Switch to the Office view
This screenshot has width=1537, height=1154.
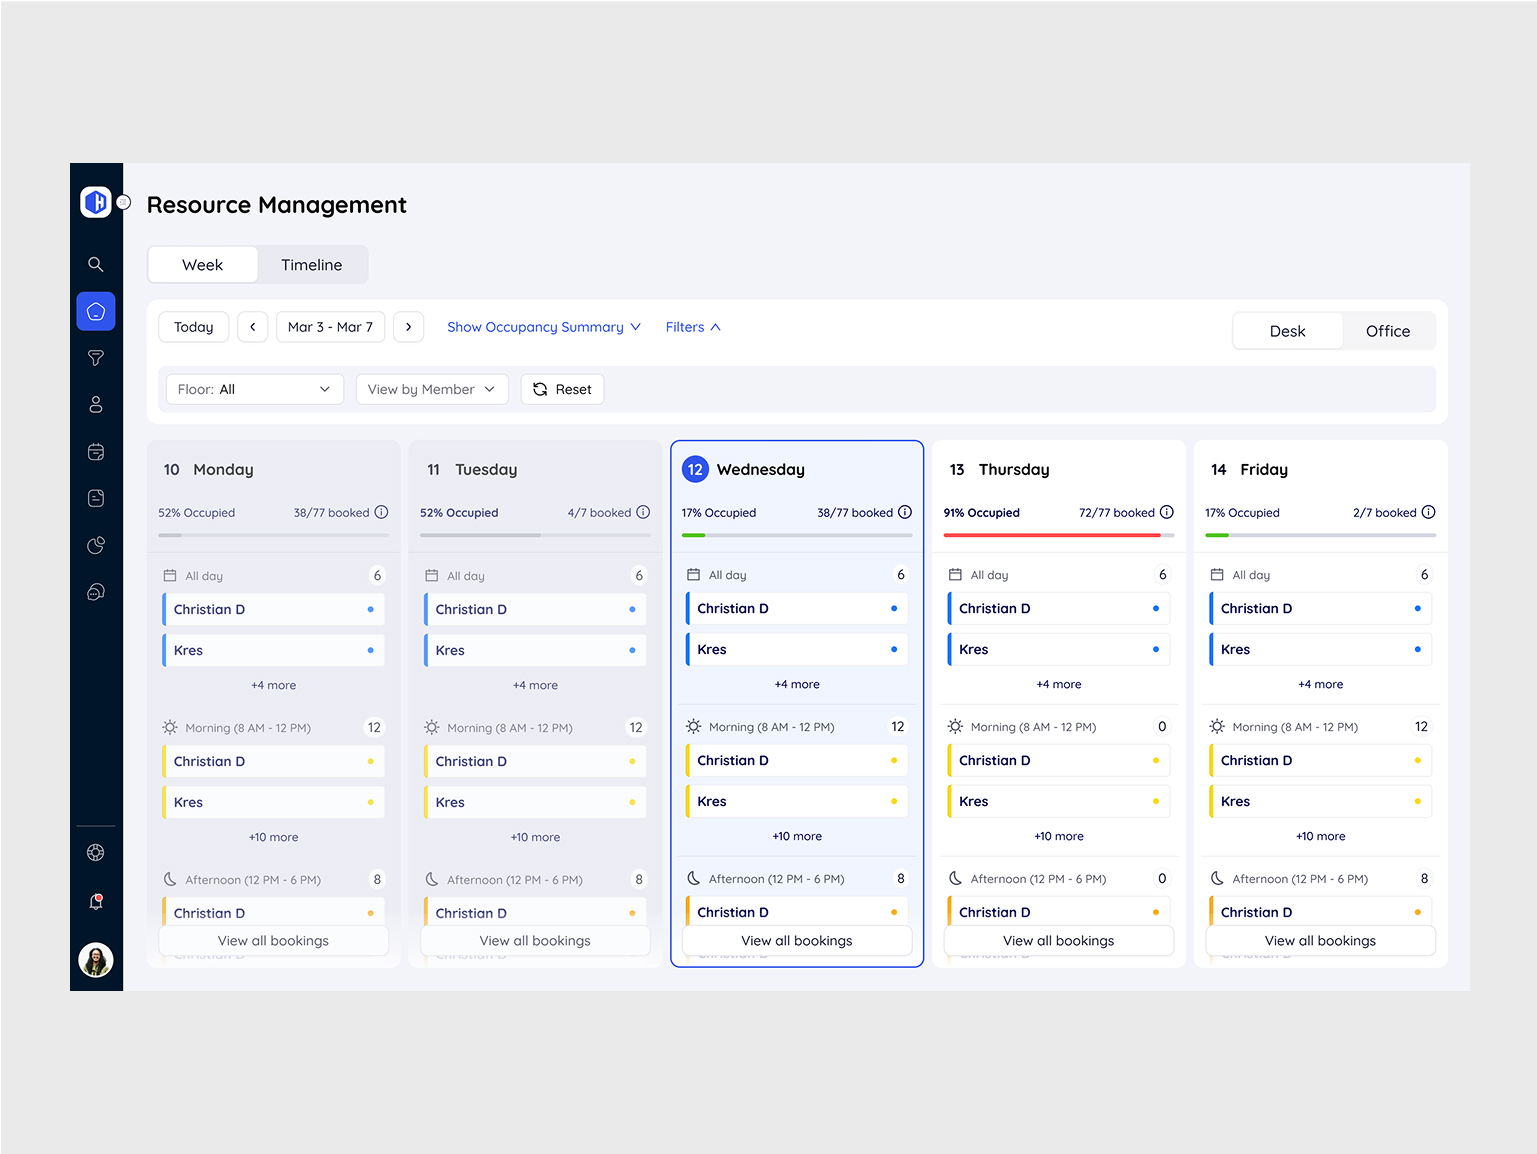pos(1387,330)
